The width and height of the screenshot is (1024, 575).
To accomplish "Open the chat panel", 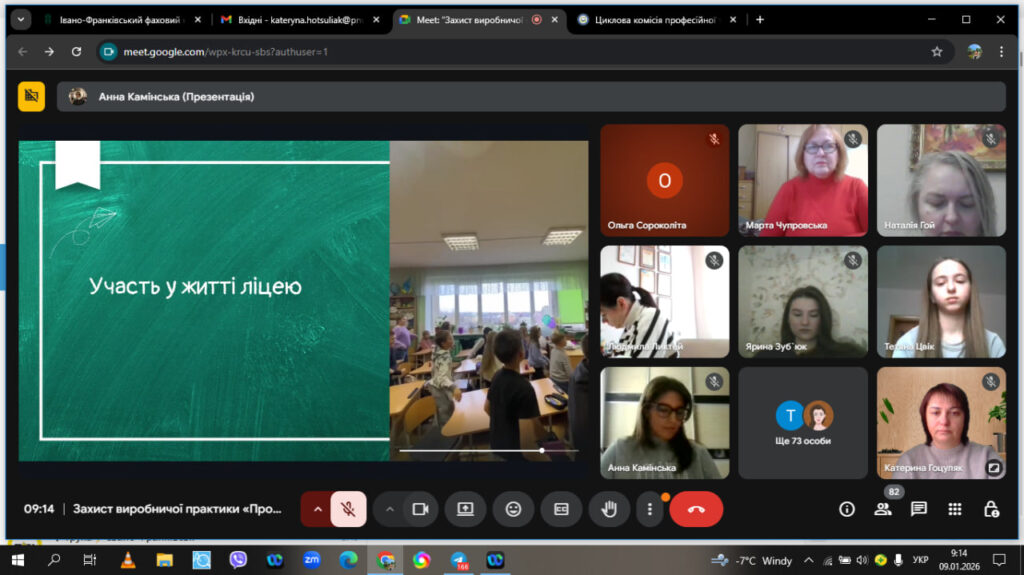I will point(919,509).
